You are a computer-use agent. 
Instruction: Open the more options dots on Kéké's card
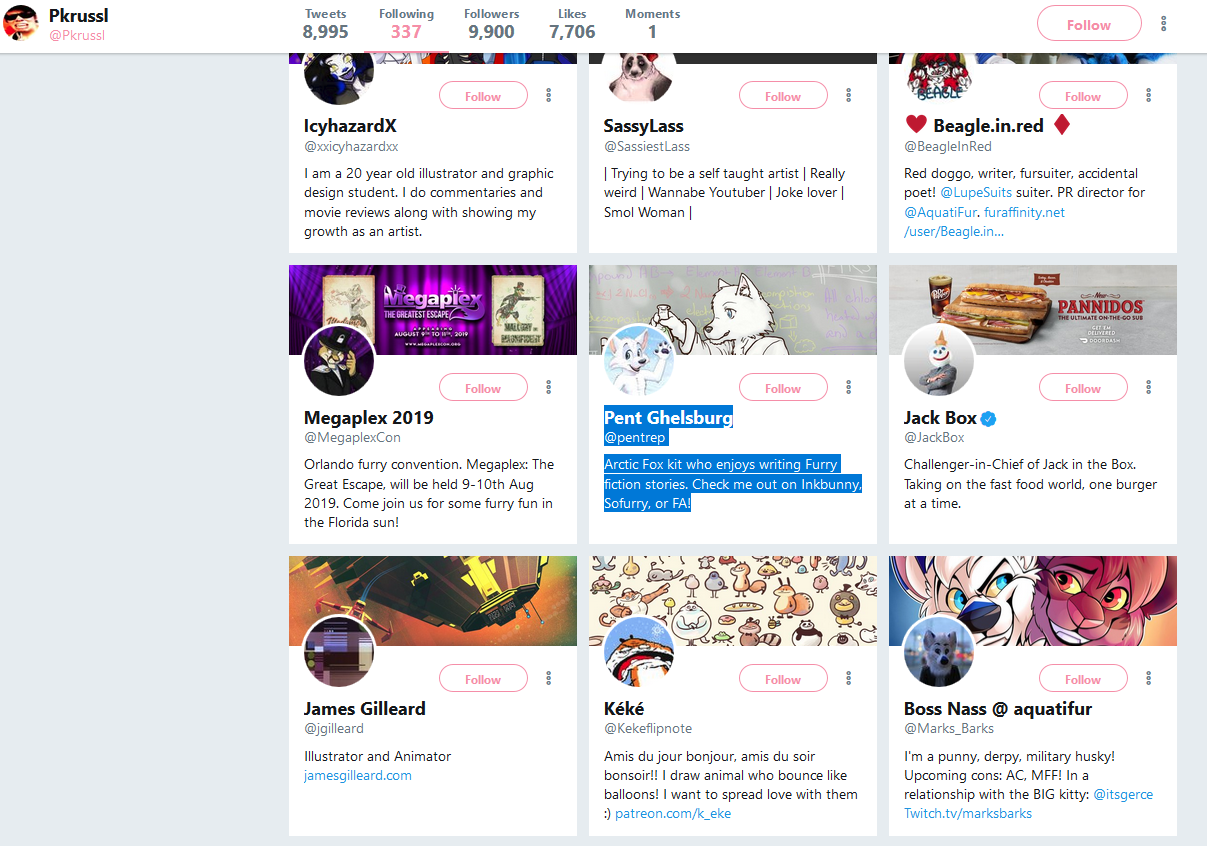pos(849,679)
